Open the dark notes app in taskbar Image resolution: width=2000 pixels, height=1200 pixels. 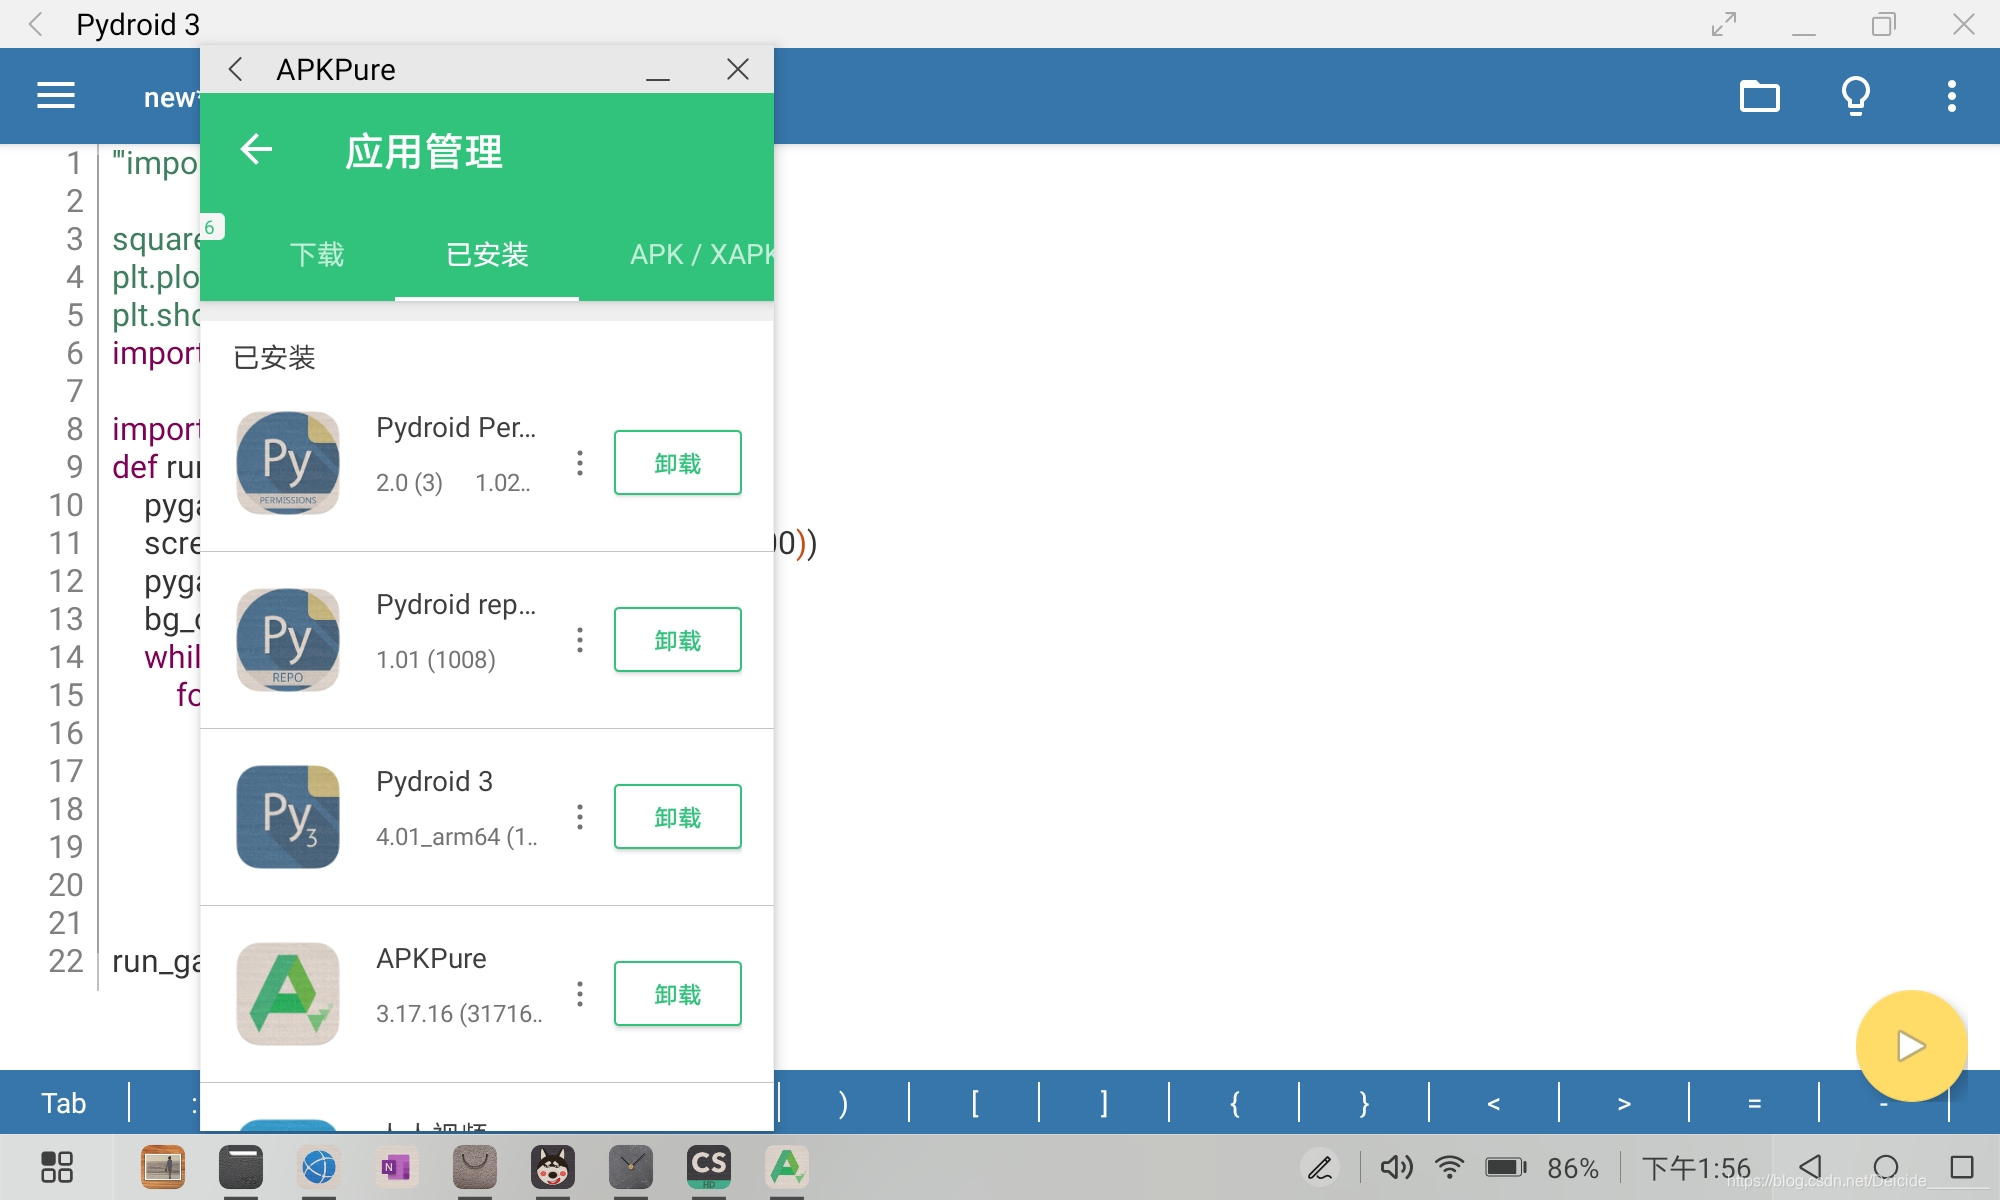[x=241, y=1167]
